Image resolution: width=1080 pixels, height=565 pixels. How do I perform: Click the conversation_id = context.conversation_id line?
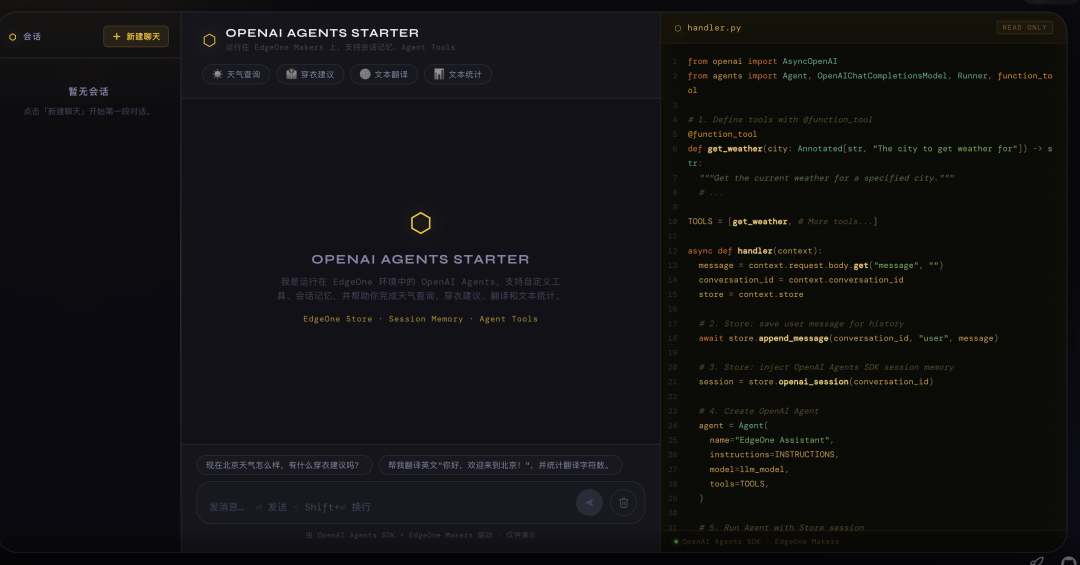[x=801, y=280]
